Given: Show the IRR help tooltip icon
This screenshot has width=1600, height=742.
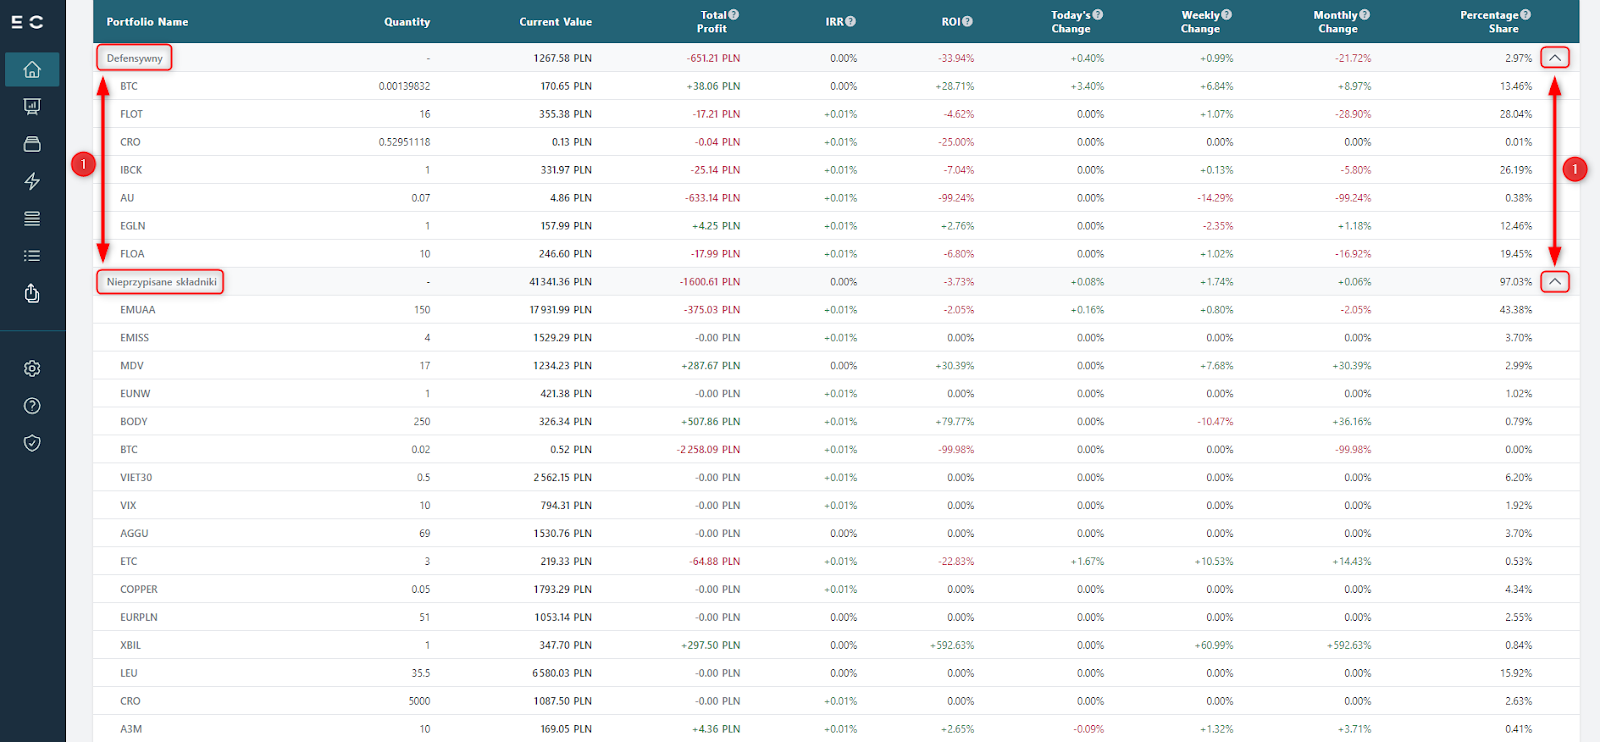Looking at the screenshot, I should 851,21.
